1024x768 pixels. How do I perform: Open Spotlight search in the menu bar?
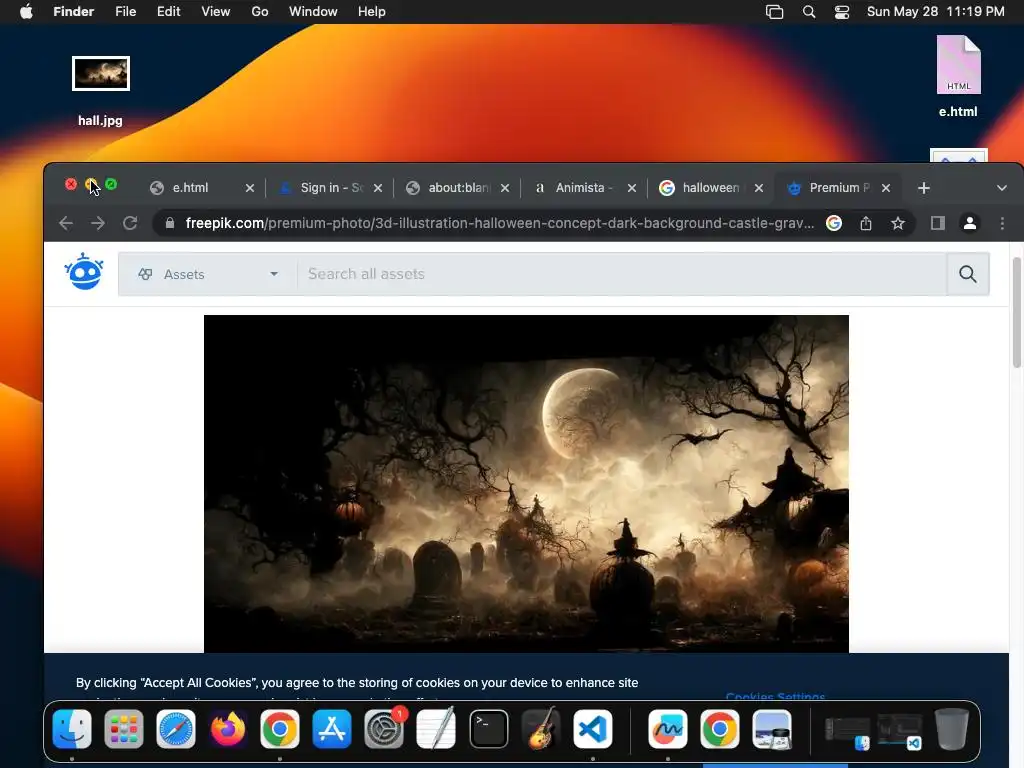(x=808, y=12)
